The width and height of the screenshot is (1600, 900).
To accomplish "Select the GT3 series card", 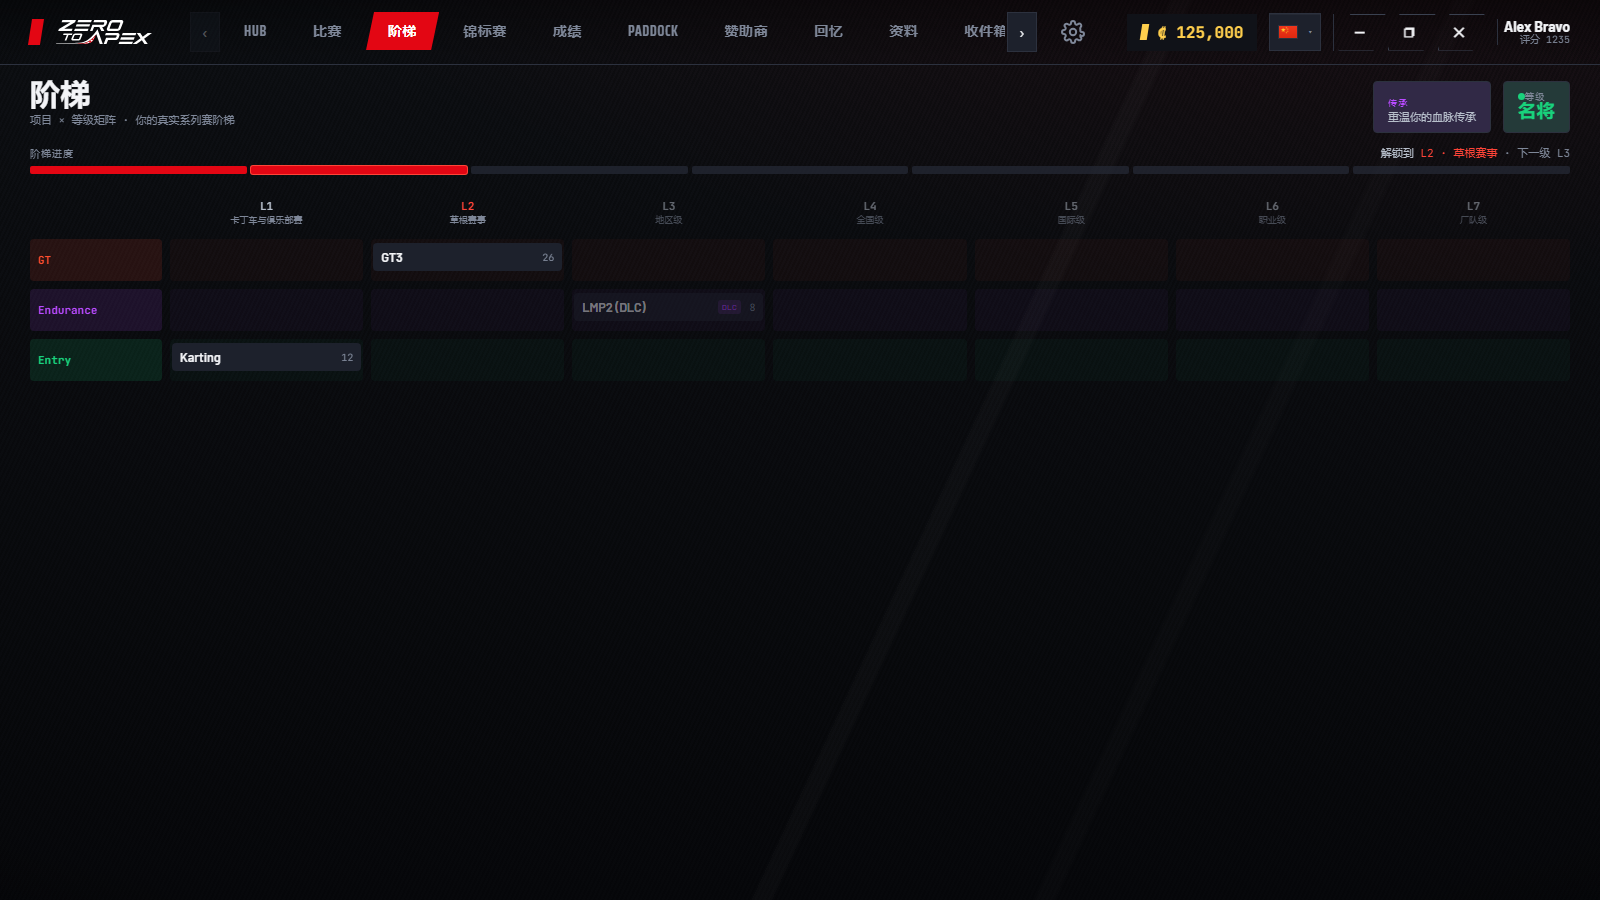I will (467, 258).
